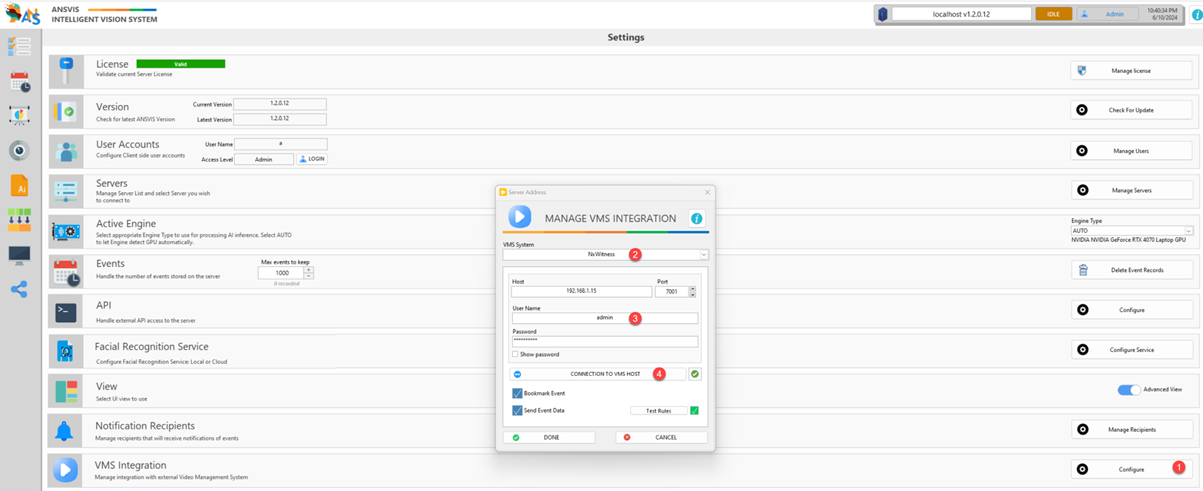Open the presentation chart icon in sidebar
Viewport: 1203px width, 491px height.
(x=19, y=116)
